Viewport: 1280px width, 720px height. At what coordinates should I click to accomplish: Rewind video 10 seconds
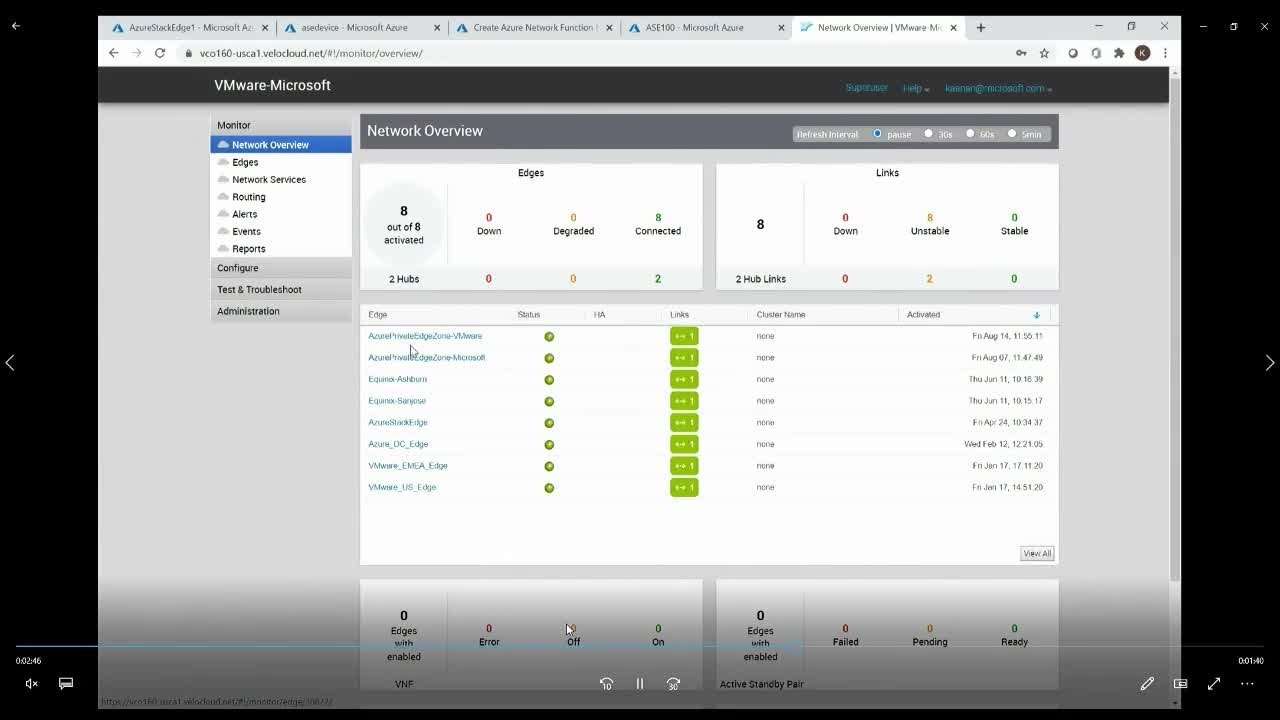pos(606,684)
